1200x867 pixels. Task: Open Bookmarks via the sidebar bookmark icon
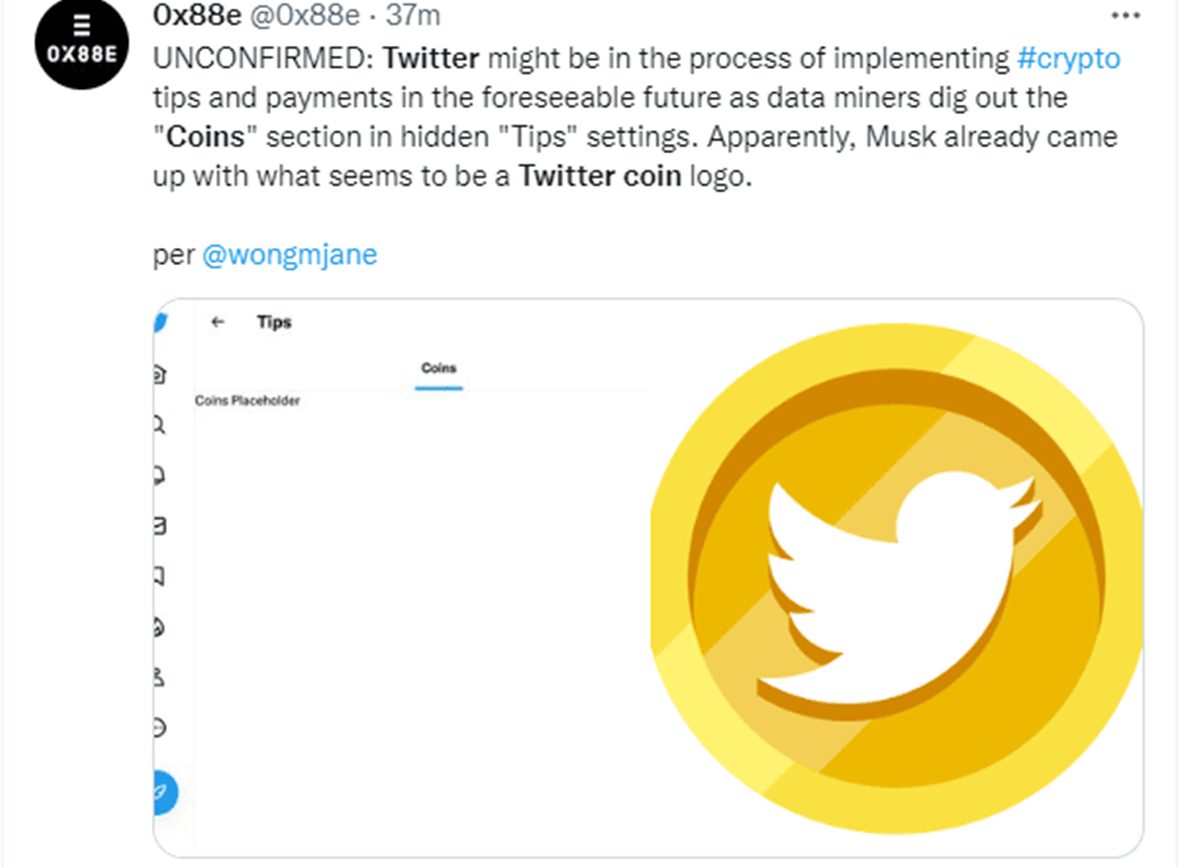[x=159, y=576]
